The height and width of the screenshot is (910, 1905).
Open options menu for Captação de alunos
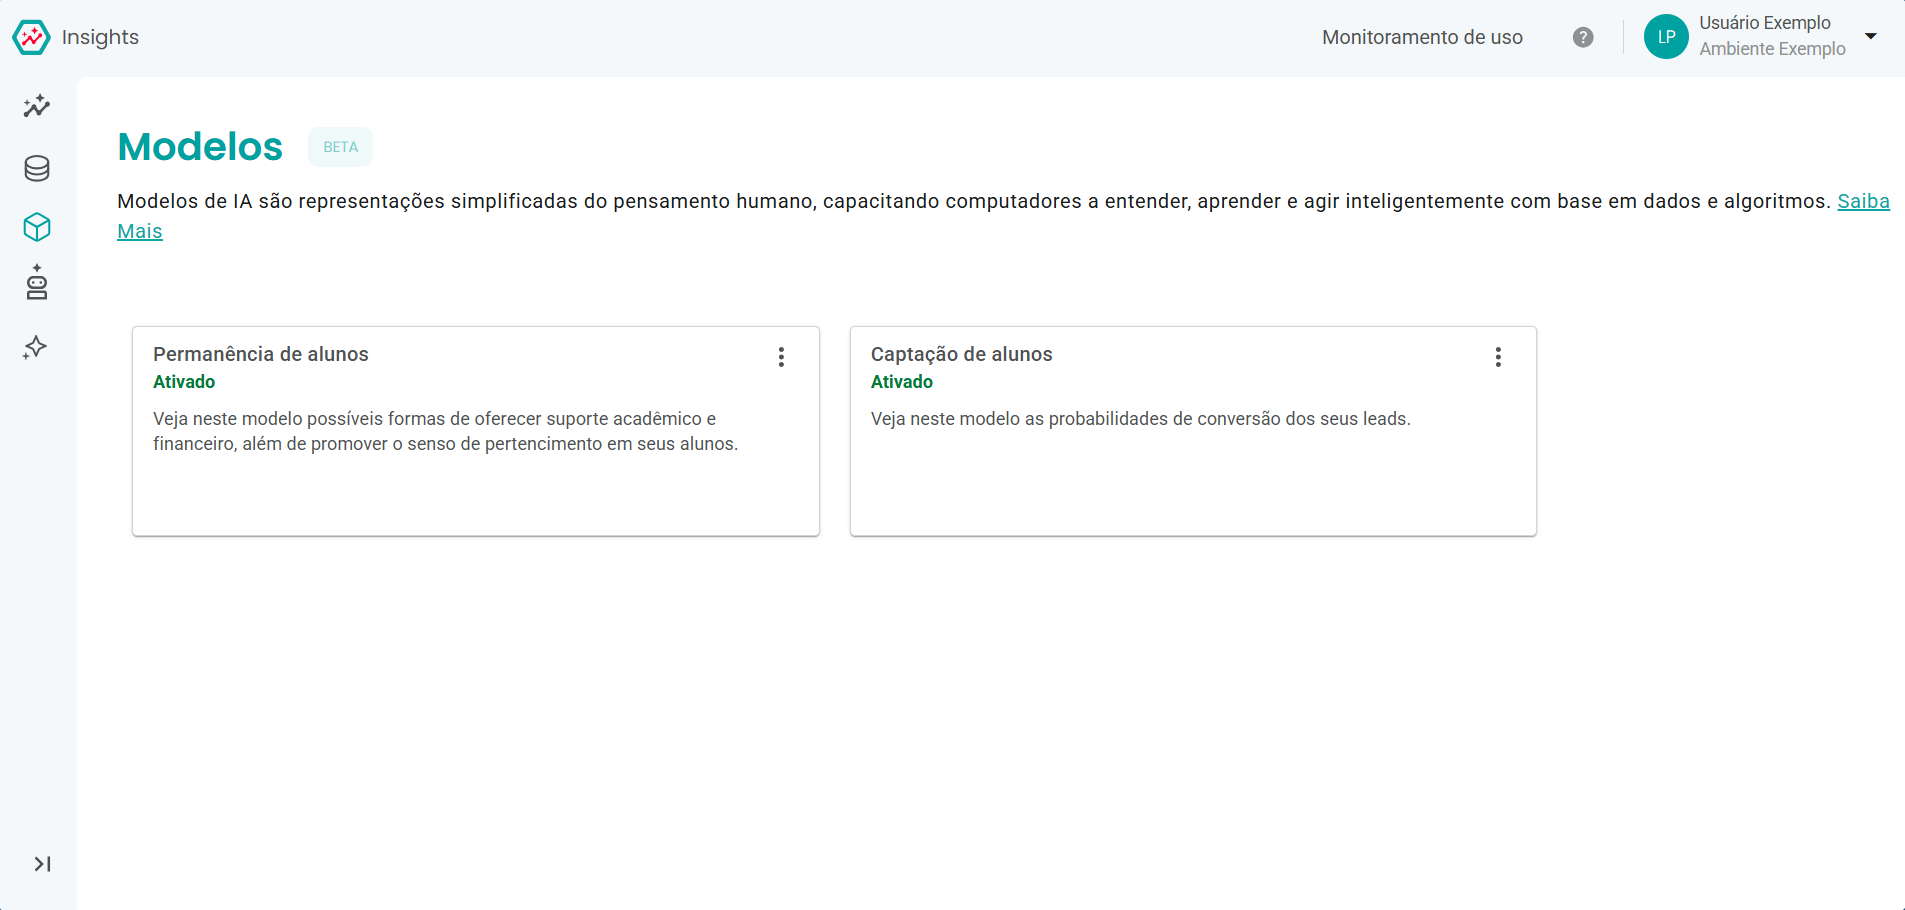click(x=1498, y=357)
